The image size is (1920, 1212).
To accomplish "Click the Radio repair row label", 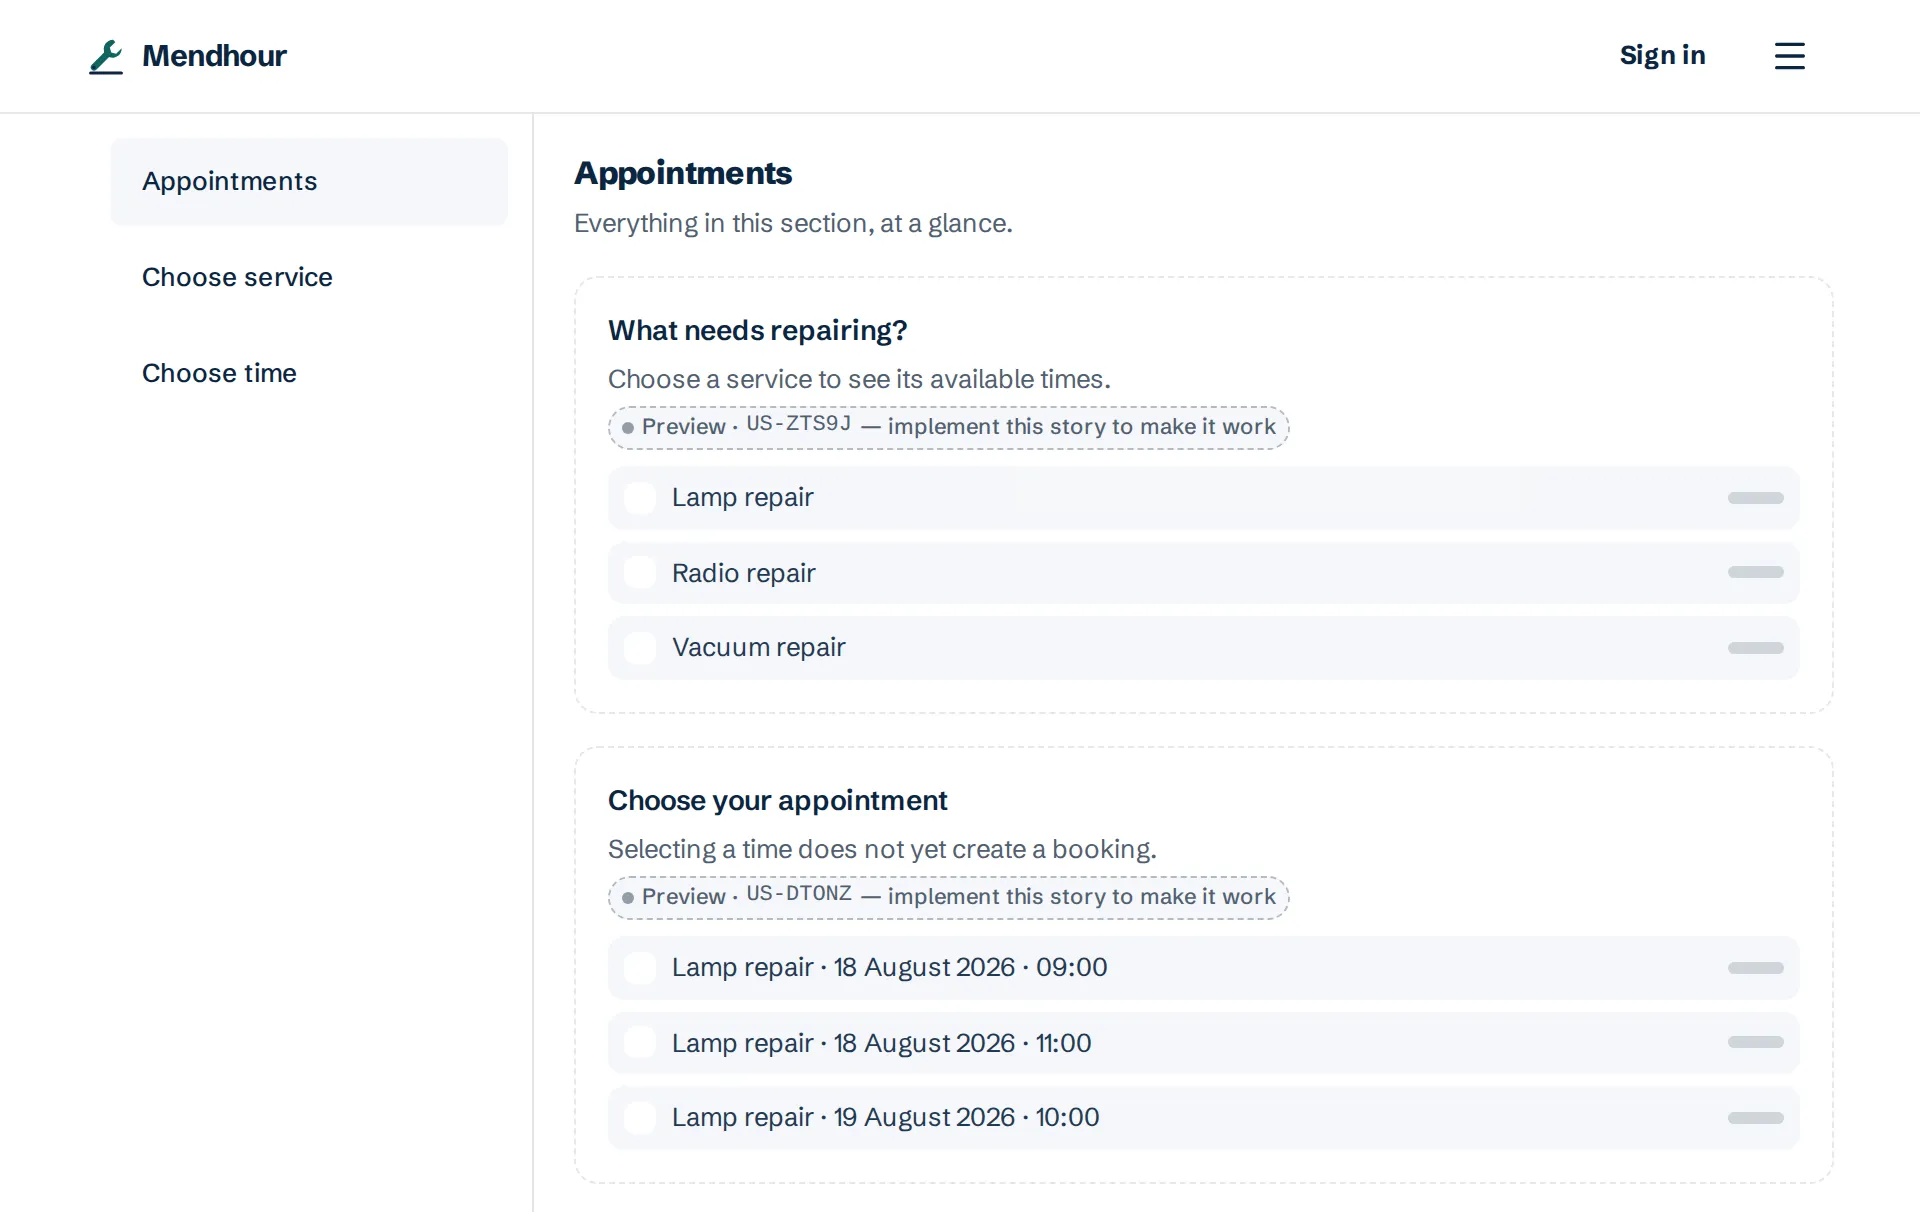I will tap(743, 573).
